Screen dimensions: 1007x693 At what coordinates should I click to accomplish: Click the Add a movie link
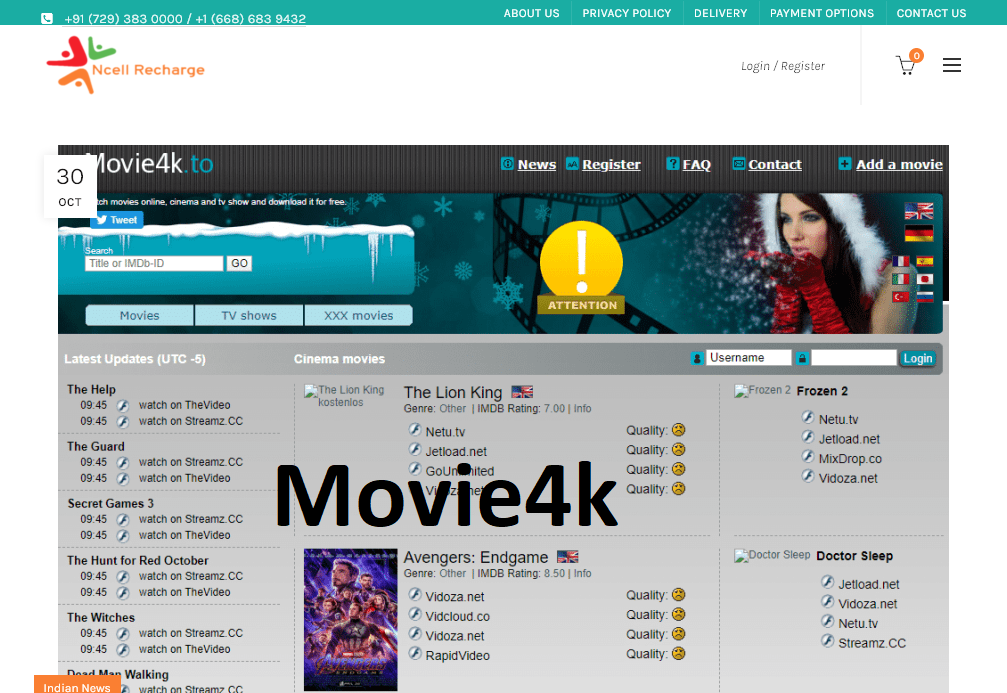coord(899,164)
